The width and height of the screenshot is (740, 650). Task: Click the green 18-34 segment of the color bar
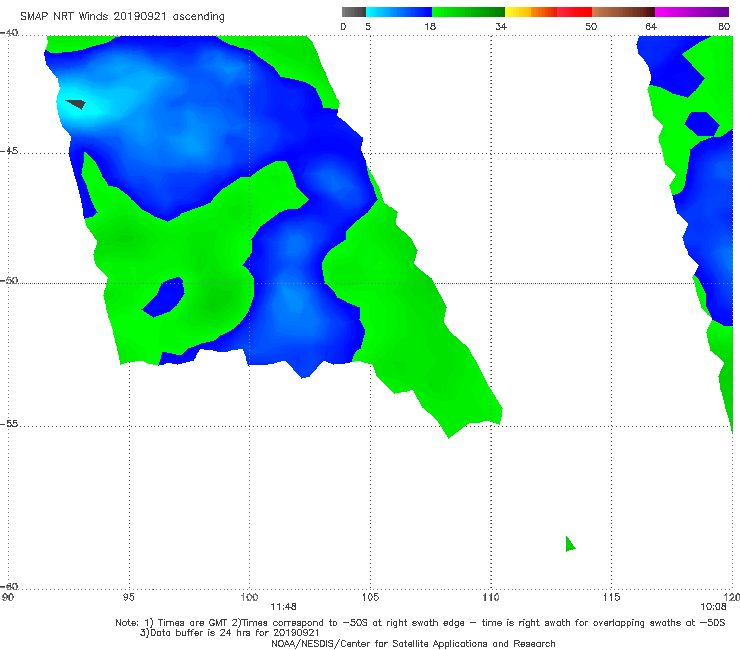(x=468, y=12)
